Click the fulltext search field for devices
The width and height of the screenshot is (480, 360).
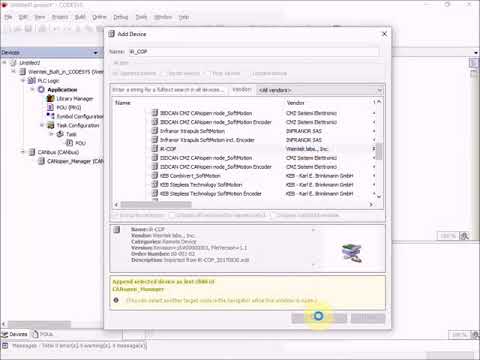(x=169, y=90)
